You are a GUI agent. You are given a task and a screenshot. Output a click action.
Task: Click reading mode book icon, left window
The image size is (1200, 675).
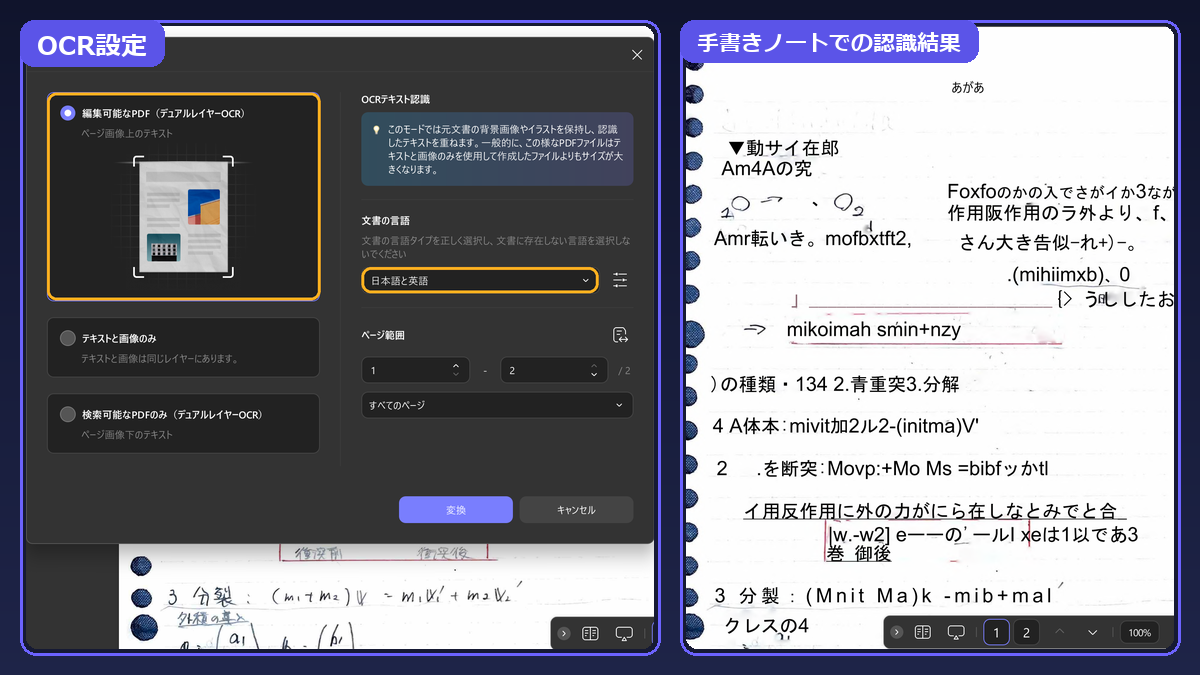click(x=591, y=633)
